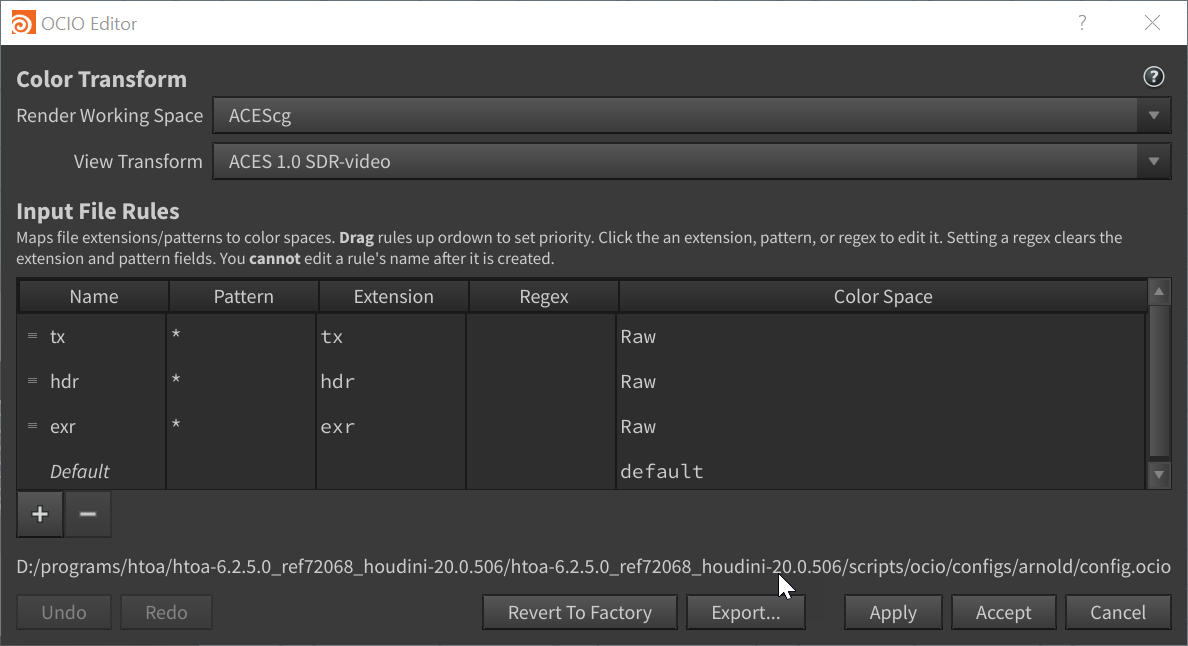Screen dimensions: 1188x646
Task: Select the hdr rule name
Action: click(64, 381)
